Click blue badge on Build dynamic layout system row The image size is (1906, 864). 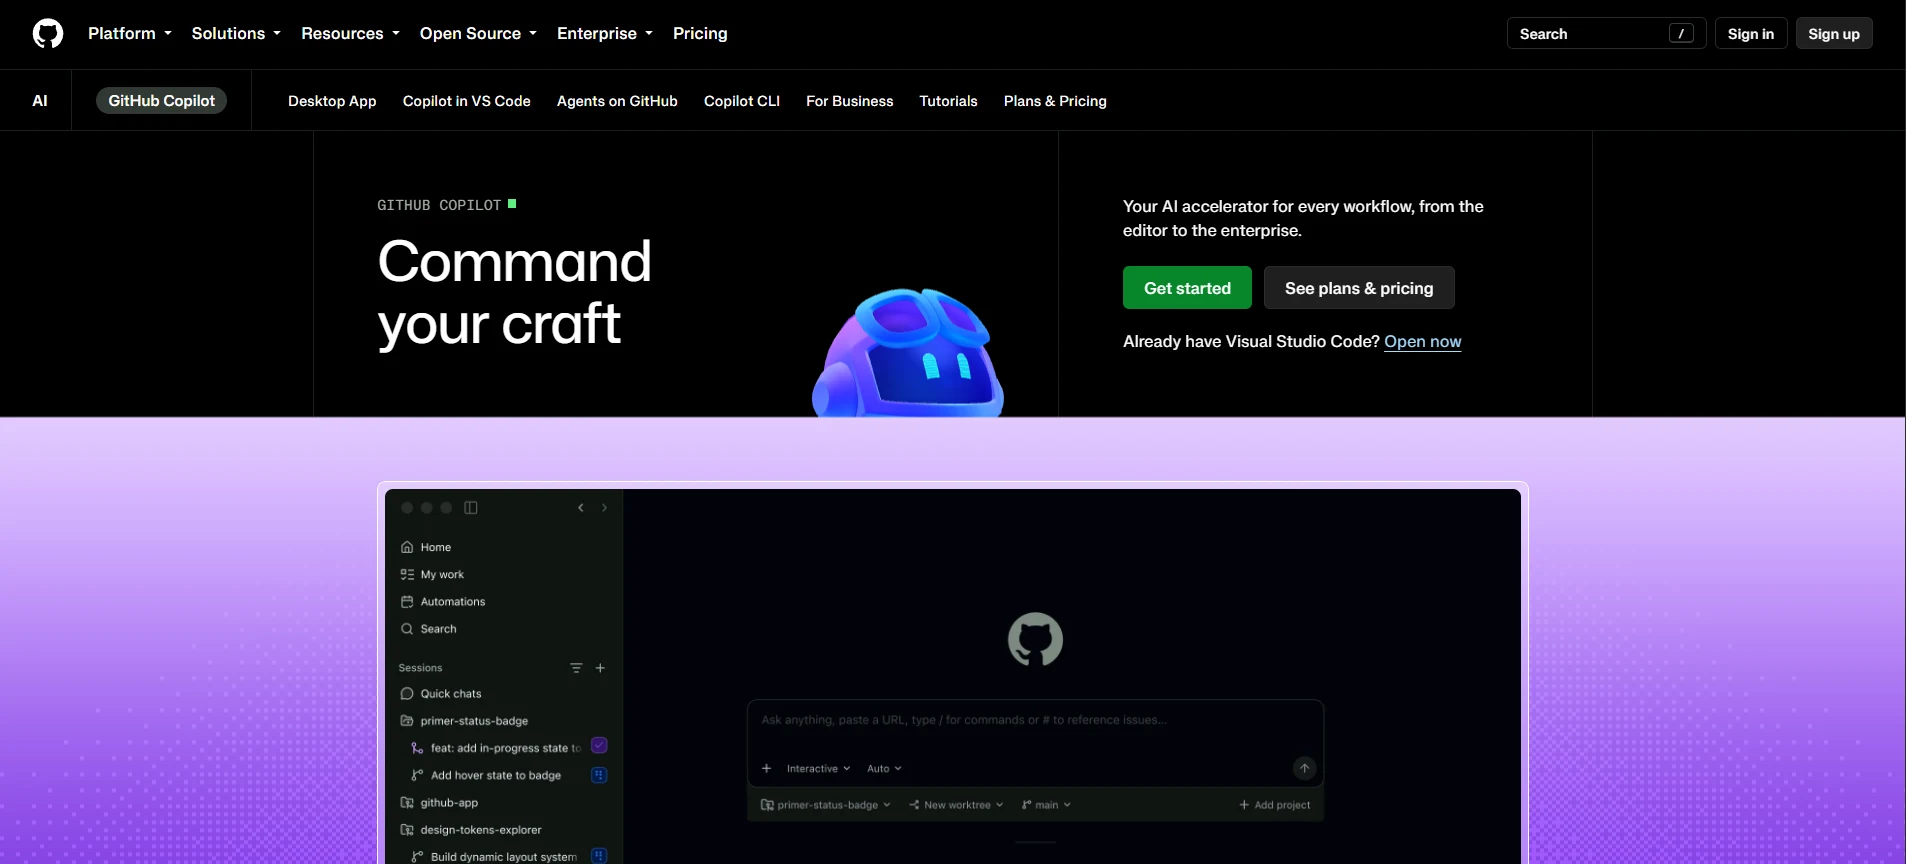click(599, 856)
